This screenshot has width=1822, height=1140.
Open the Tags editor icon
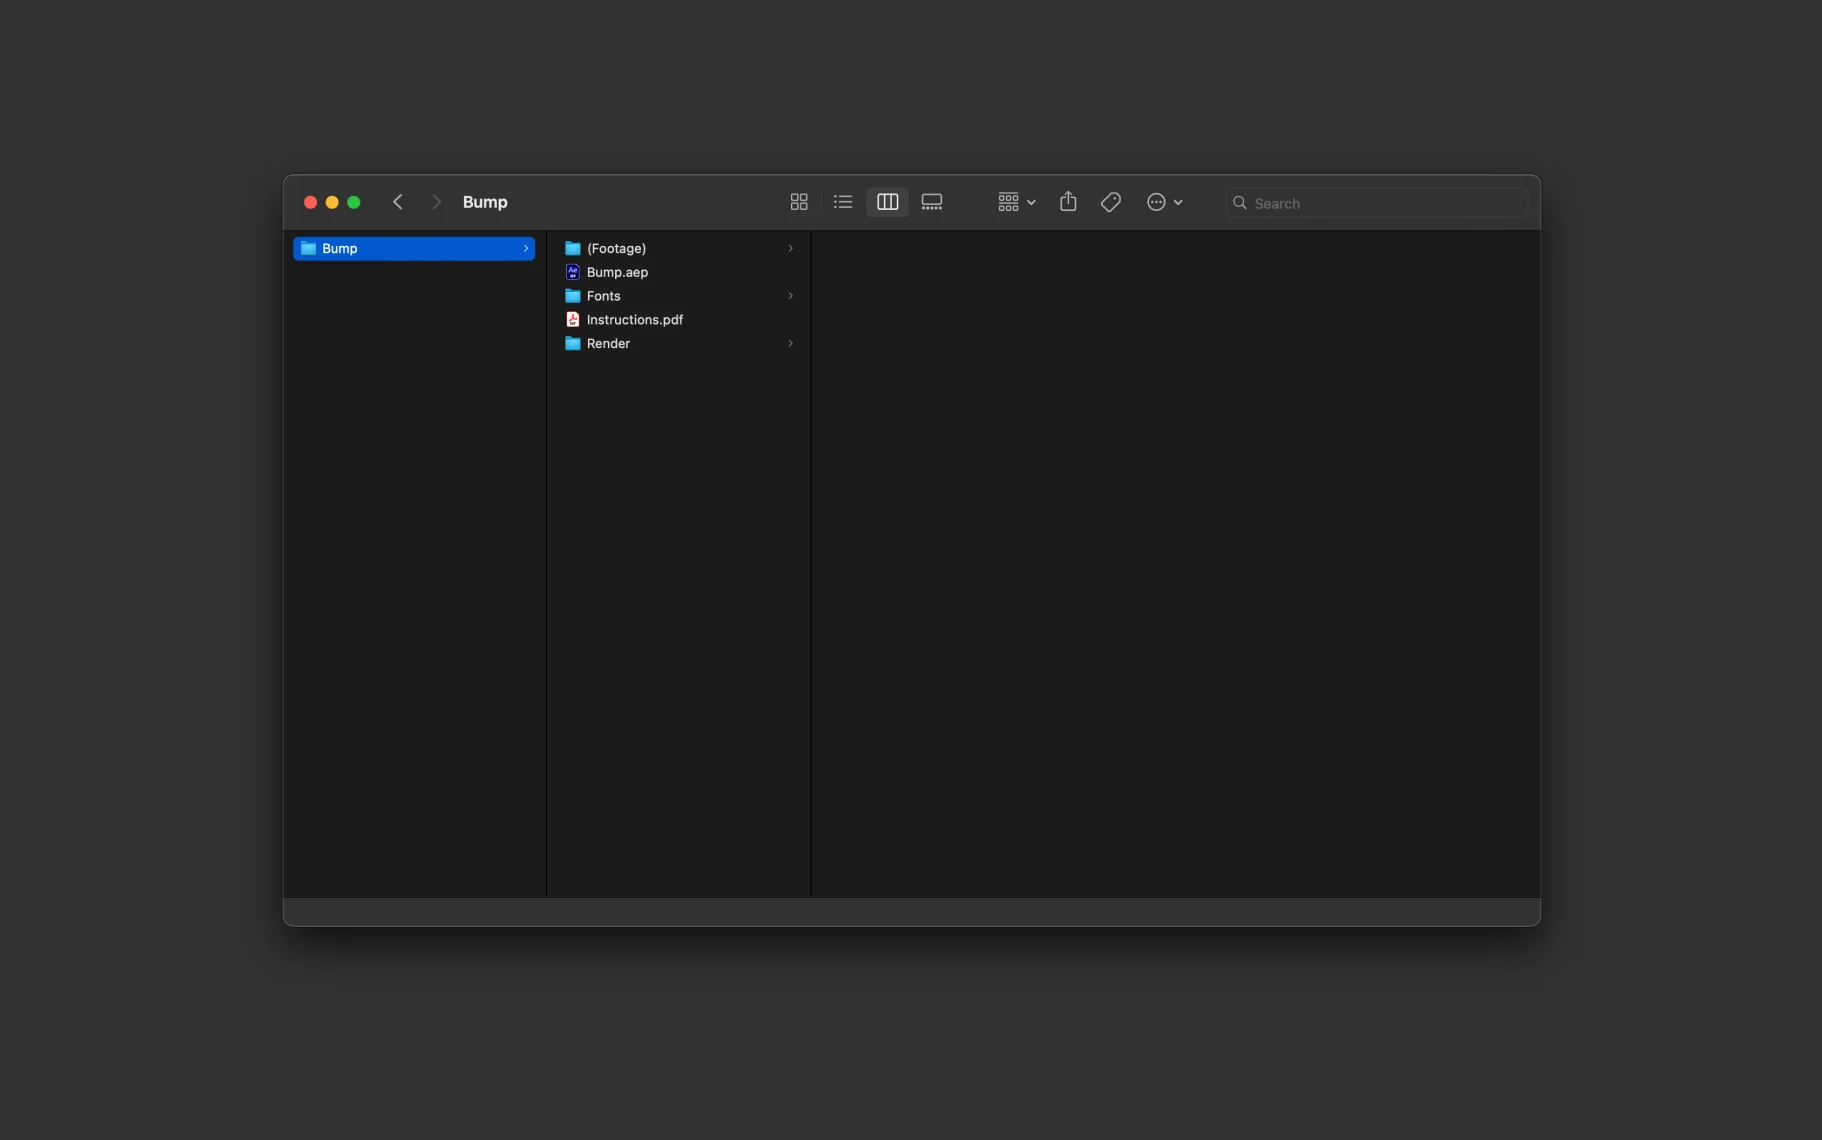[1110, 202]
